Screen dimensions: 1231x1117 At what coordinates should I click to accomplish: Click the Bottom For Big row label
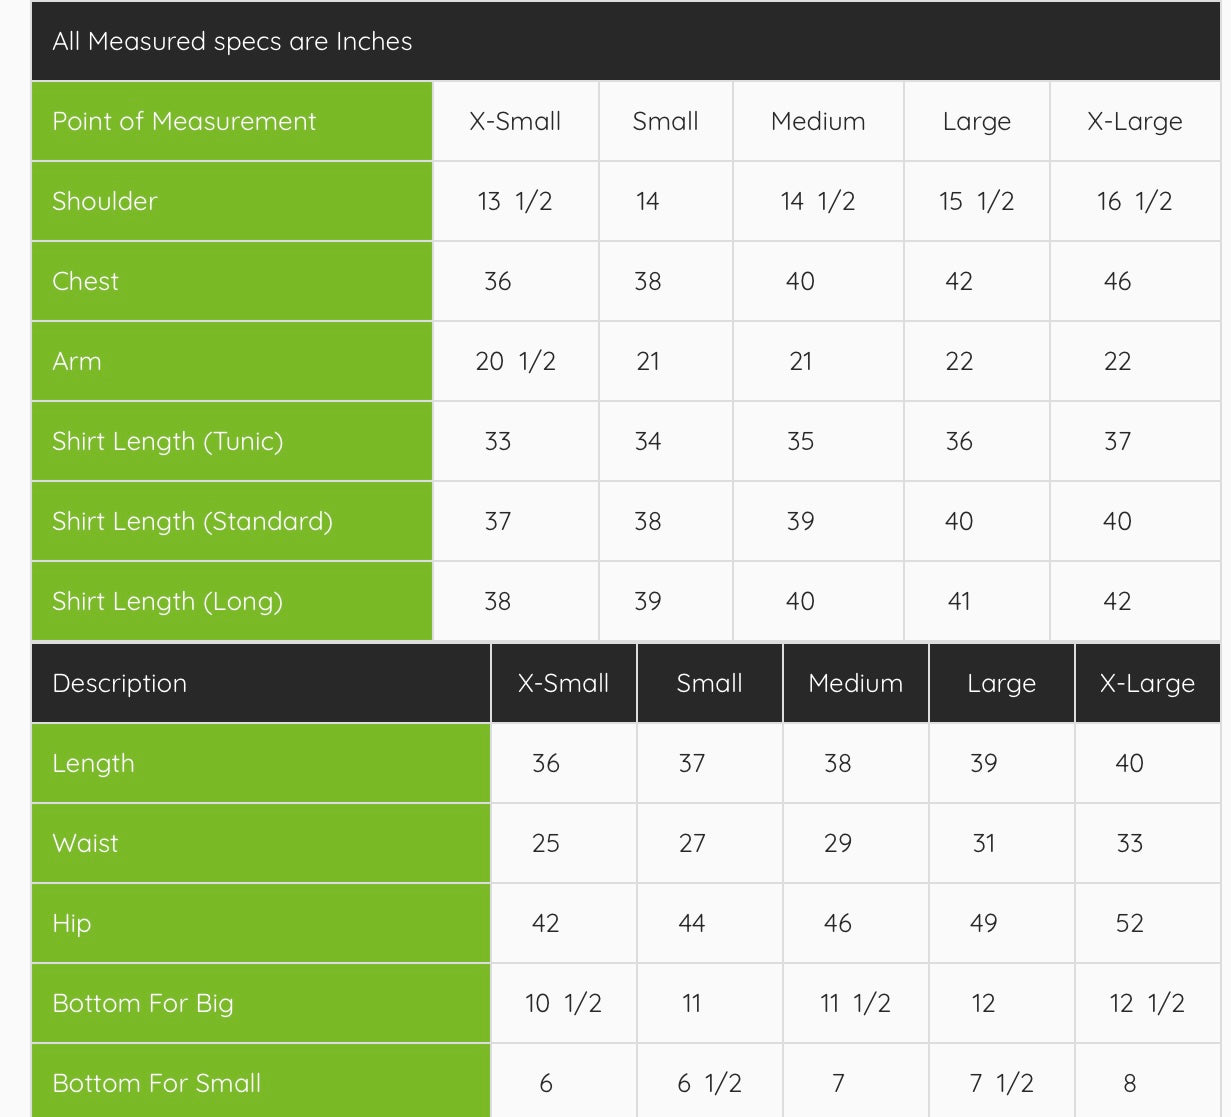tap(142, 1003)
